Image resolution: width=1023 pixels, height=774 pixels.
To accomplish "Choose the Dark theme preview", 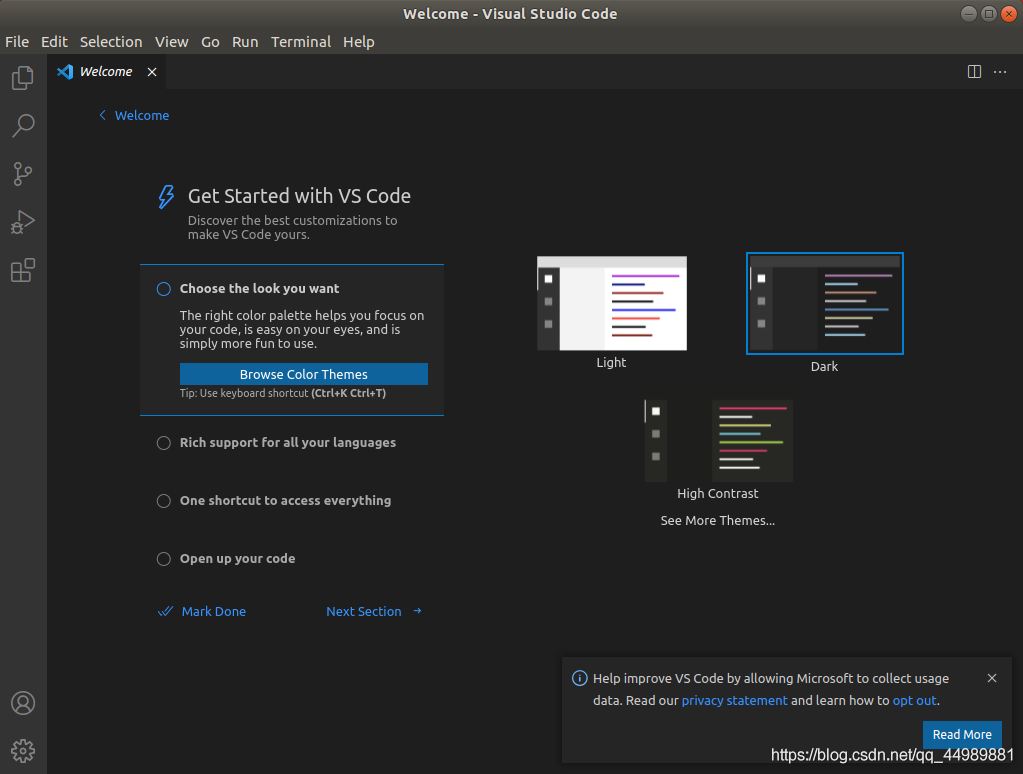I will point(825,303).
